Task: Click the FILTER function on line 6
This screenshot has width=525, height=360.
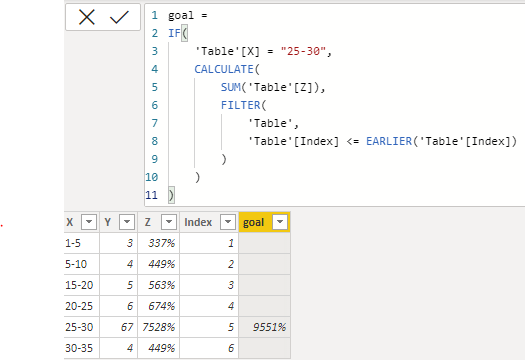Action: 240,105
